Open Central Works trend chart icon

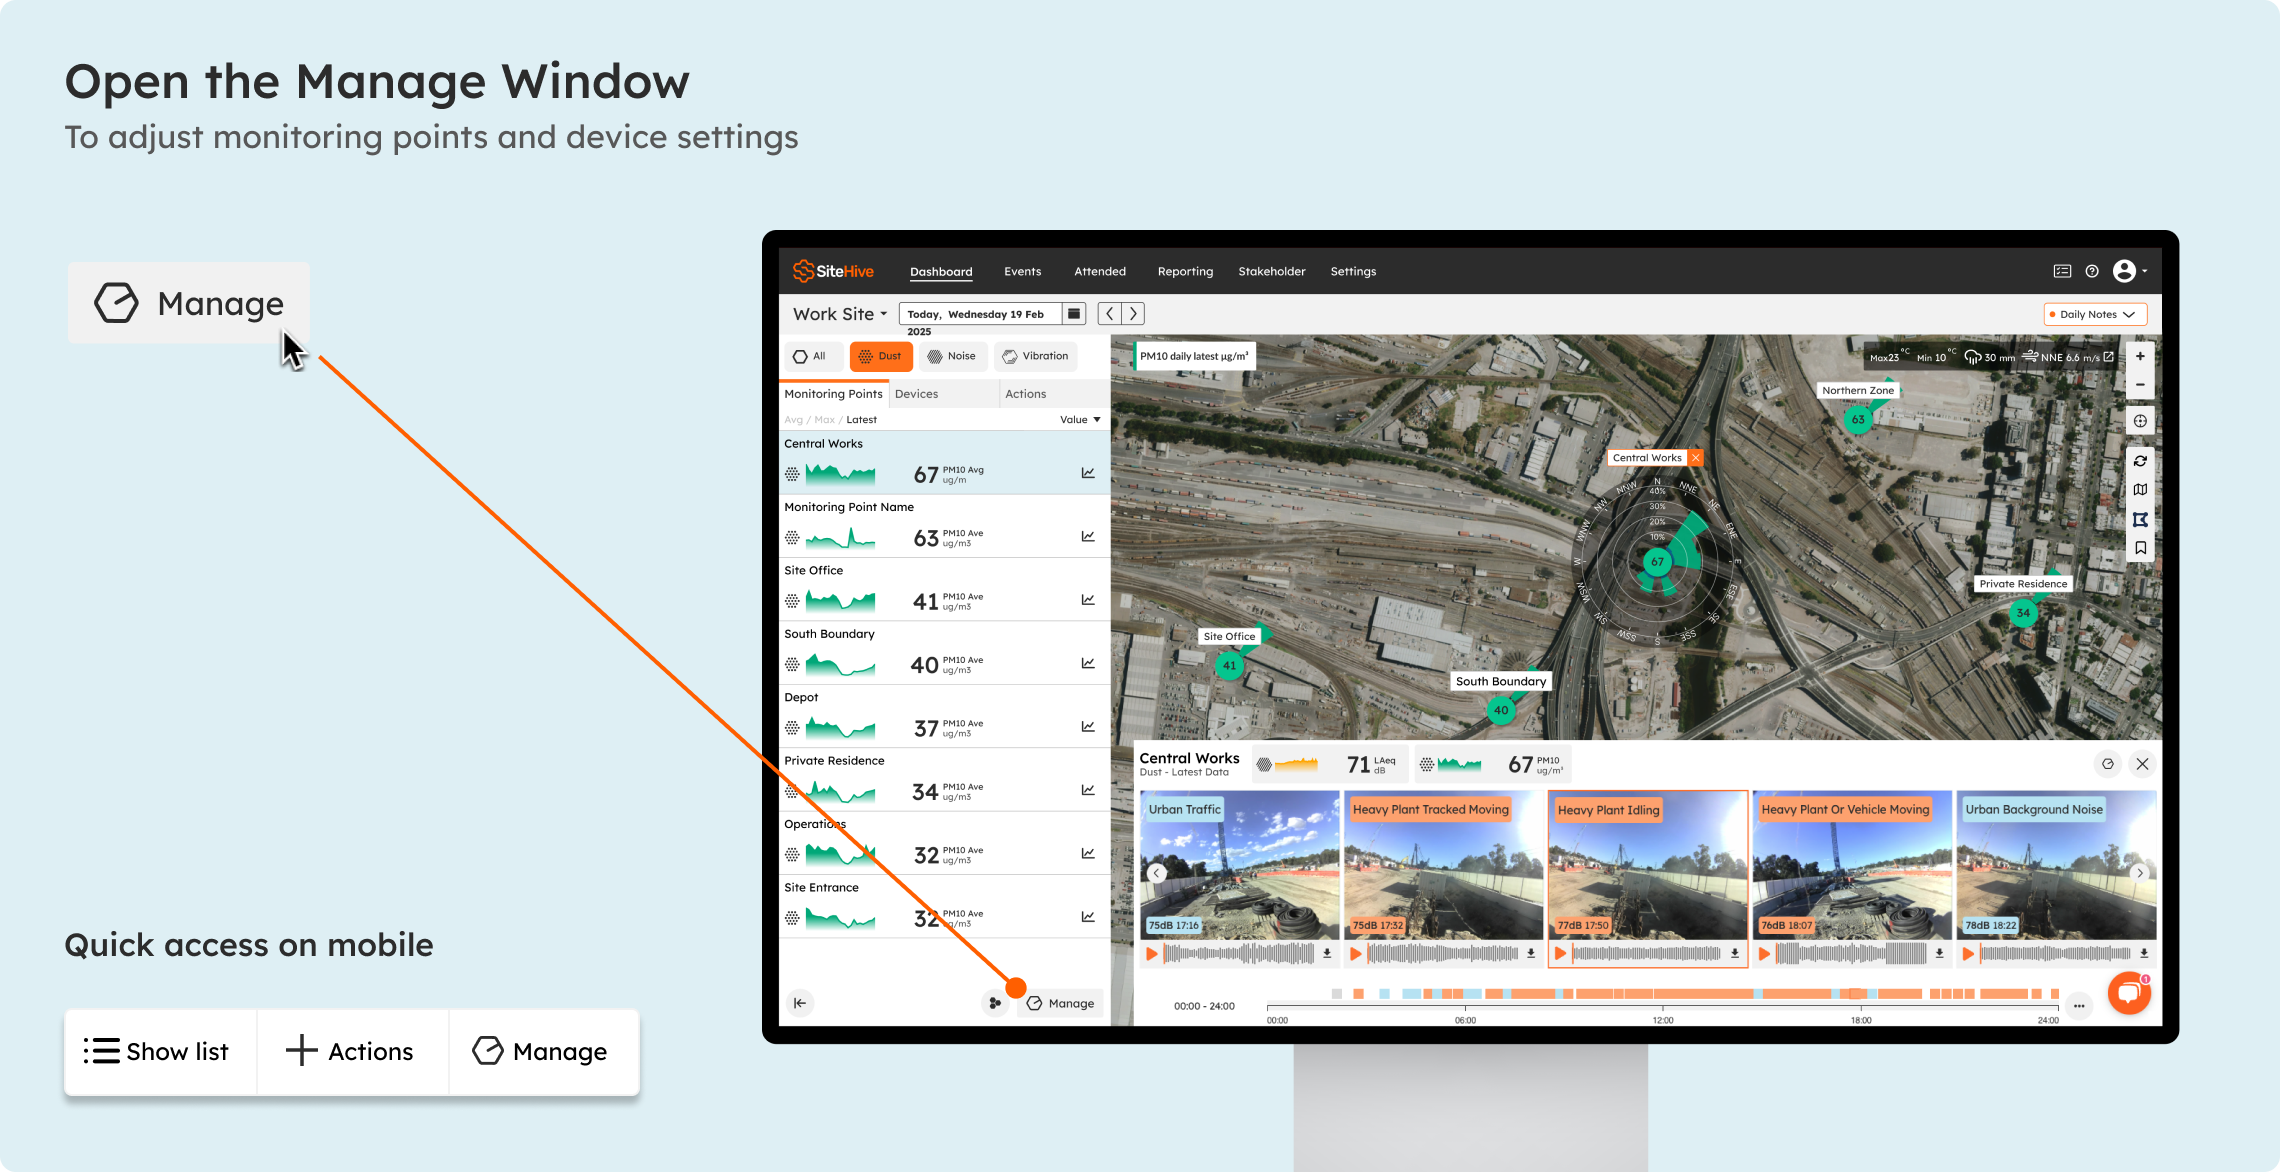pos(1088,473)
